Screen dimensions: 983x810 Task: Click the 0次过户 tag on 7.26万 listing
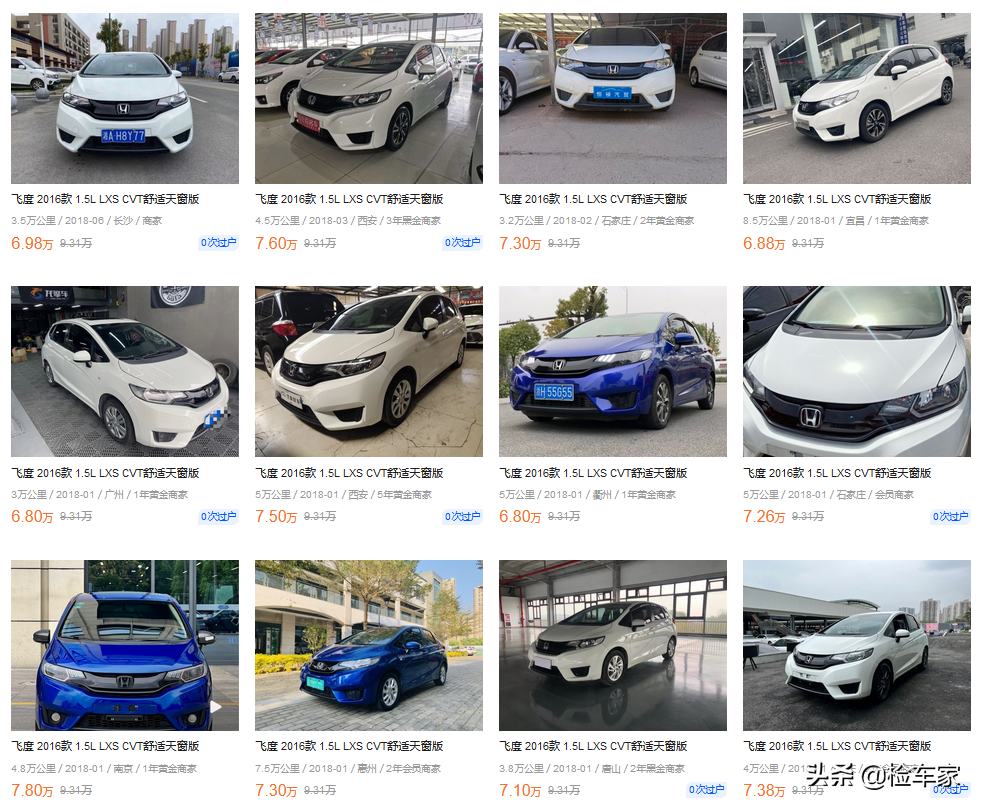[x=950, y=516]
